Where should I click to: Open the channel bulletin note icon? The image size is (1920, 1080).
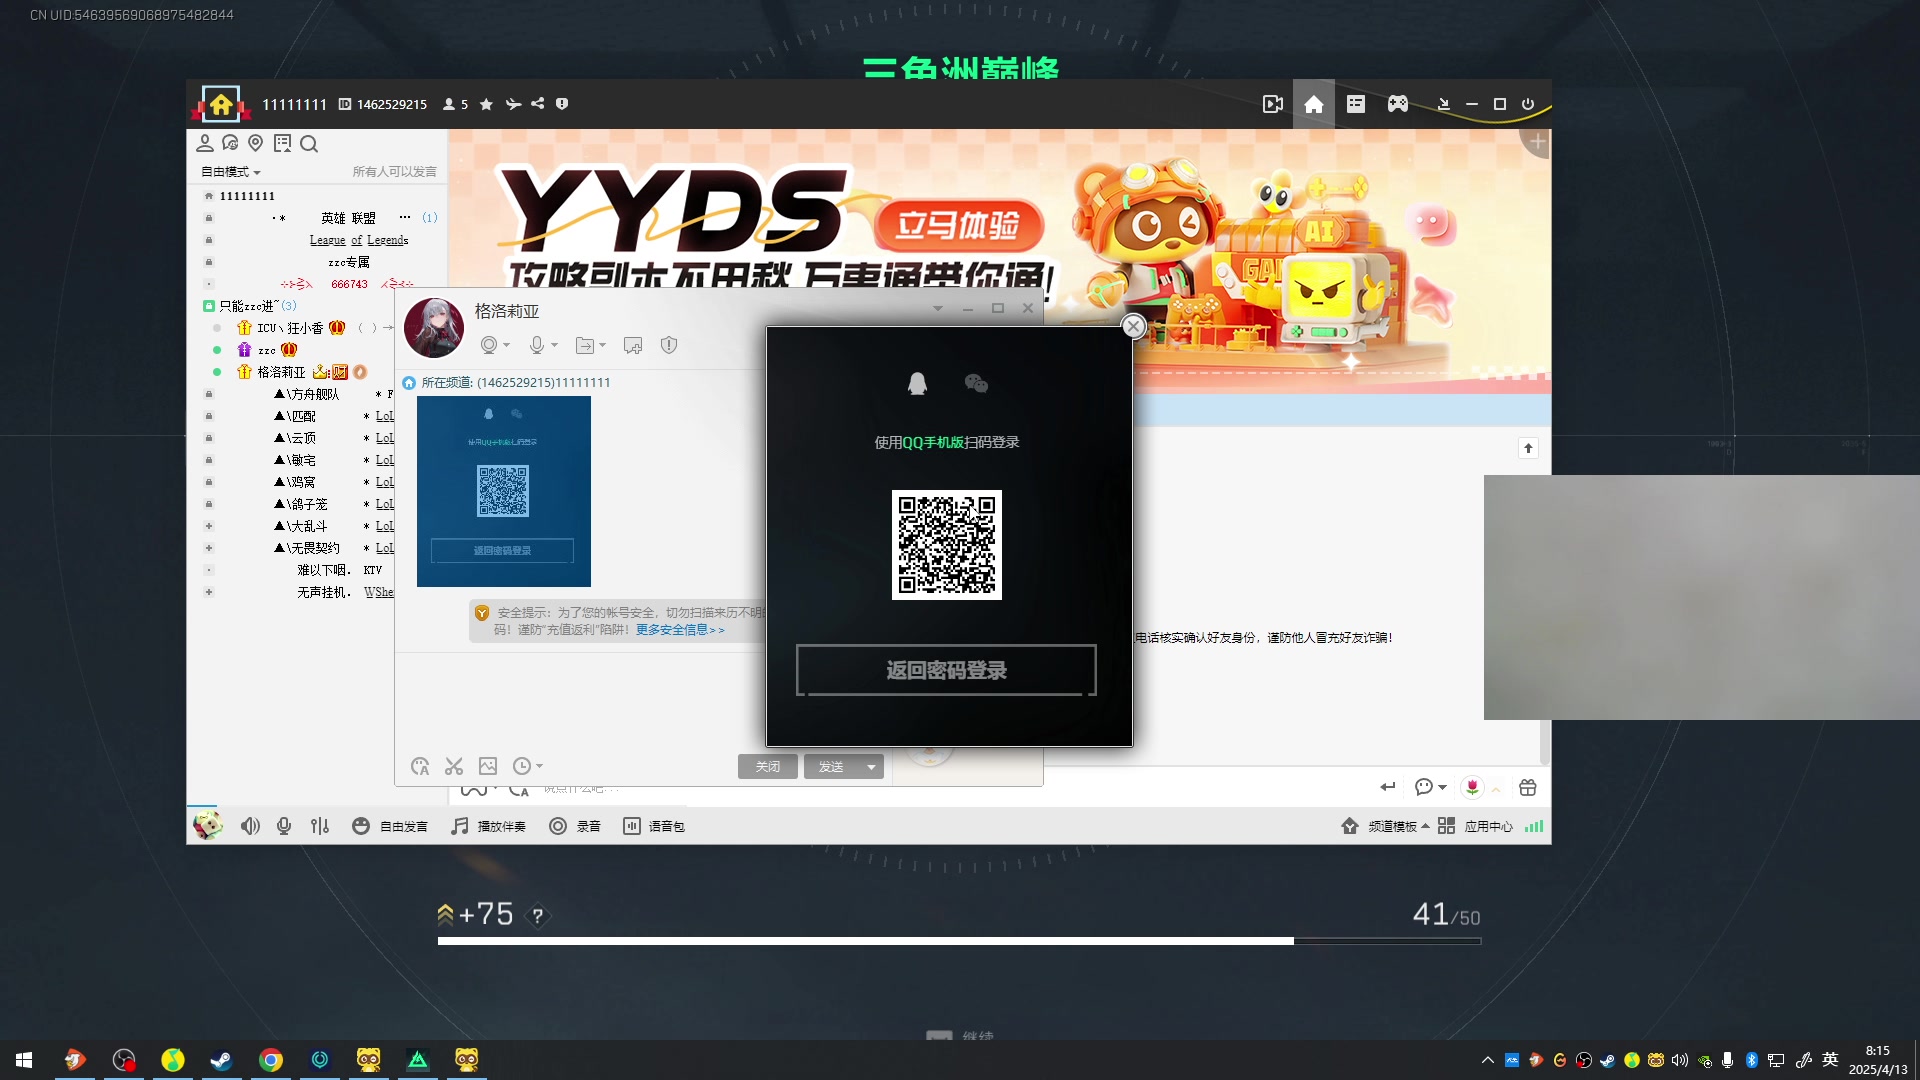[282, 143]
